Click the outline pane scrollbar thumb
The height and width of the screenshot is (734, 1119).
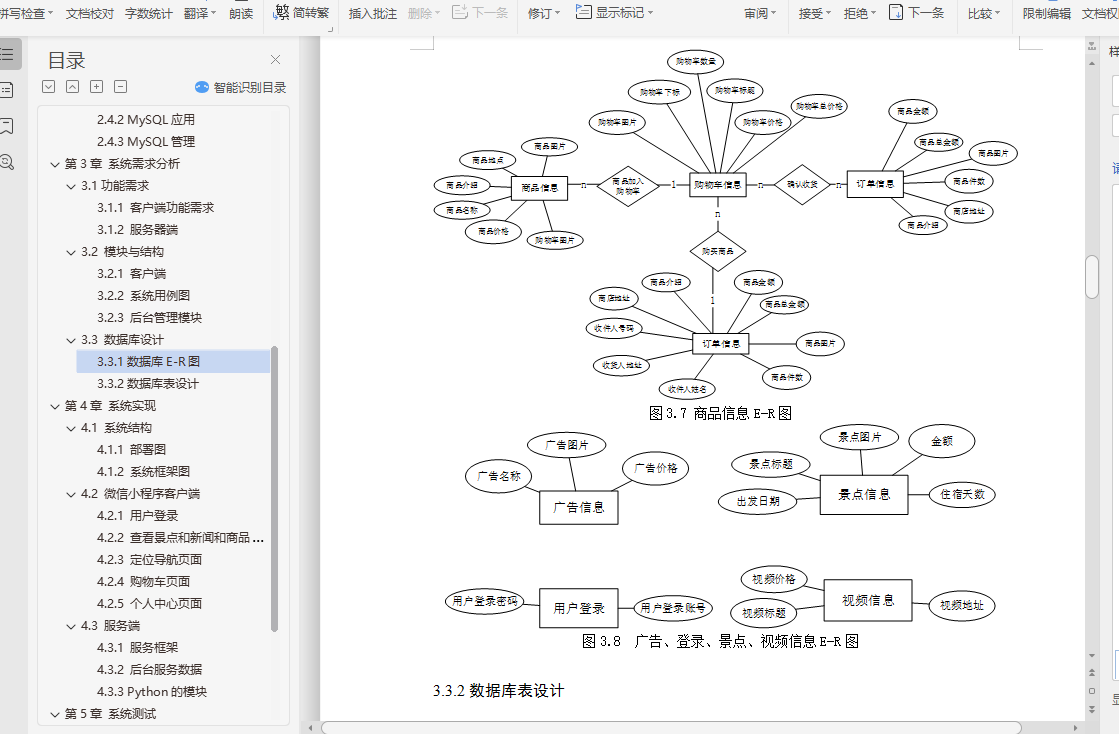click(x=275, y=489)
